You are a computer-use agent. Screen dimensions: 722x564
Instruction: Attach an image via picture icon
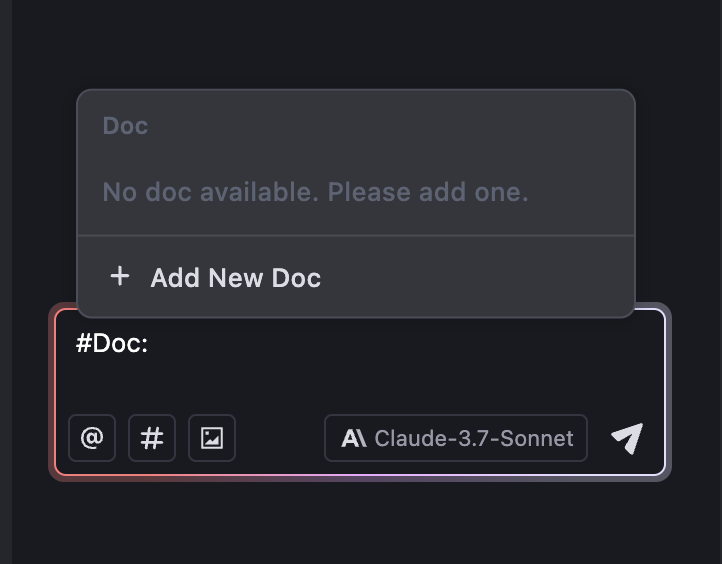tap(212, 438)
